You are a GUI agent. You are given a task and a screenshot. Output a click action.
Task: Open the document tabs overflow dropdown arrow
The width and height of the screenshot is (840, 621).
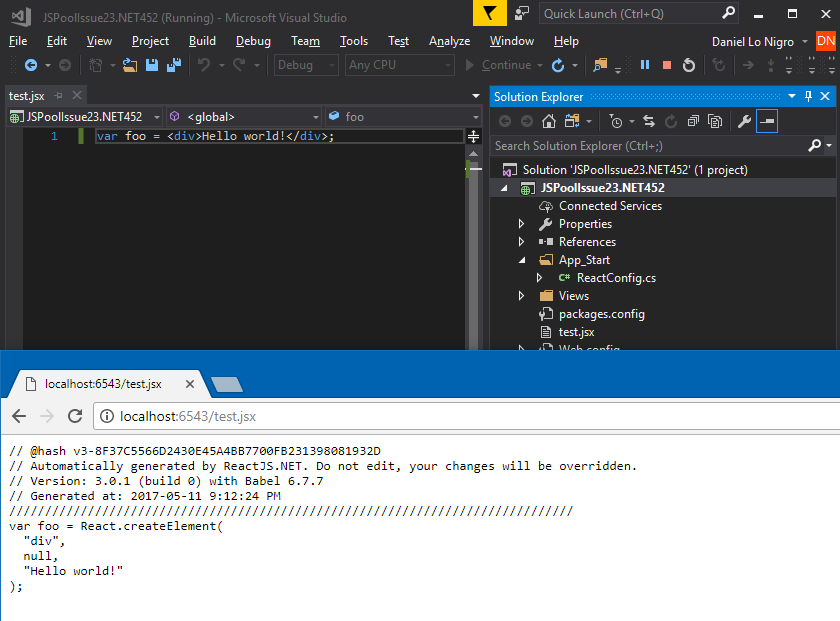476,96
